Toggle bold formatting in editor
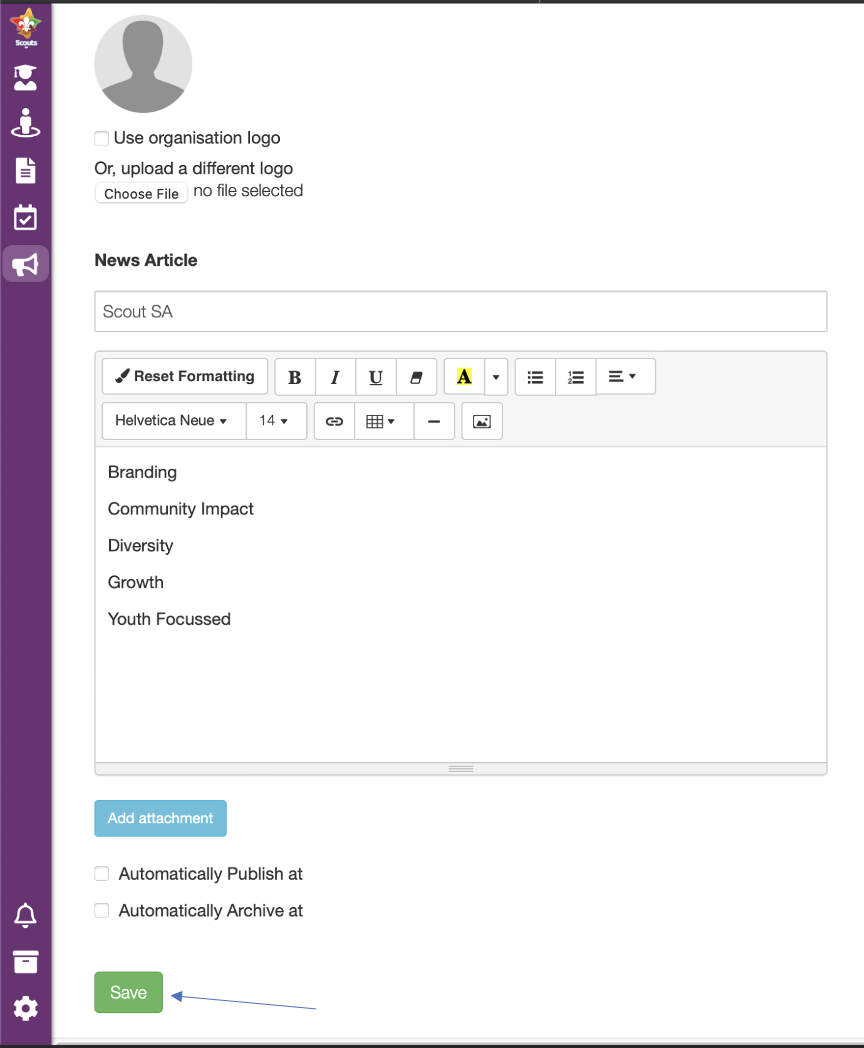The height and width of the screenshot is (1048, 864). [295, 377]
